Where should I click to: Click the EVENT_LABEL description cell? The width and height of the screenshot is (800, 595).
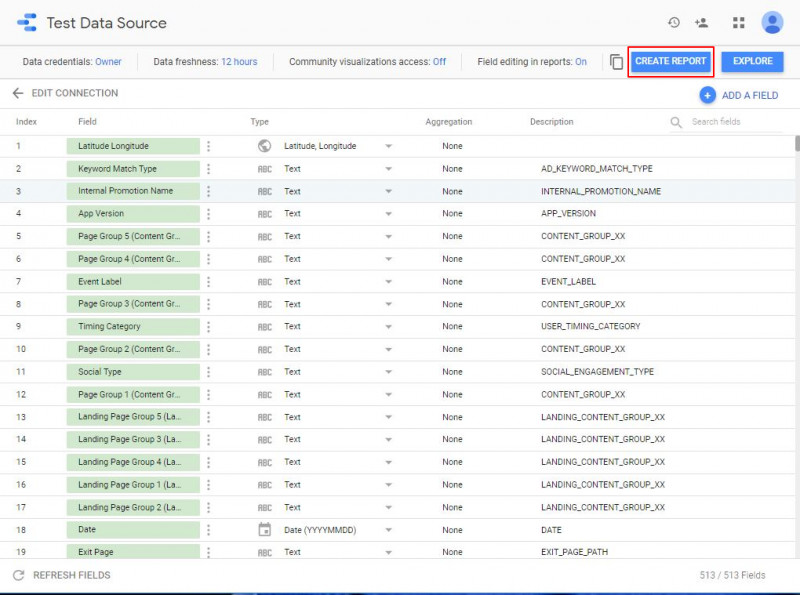pos(568,282)
